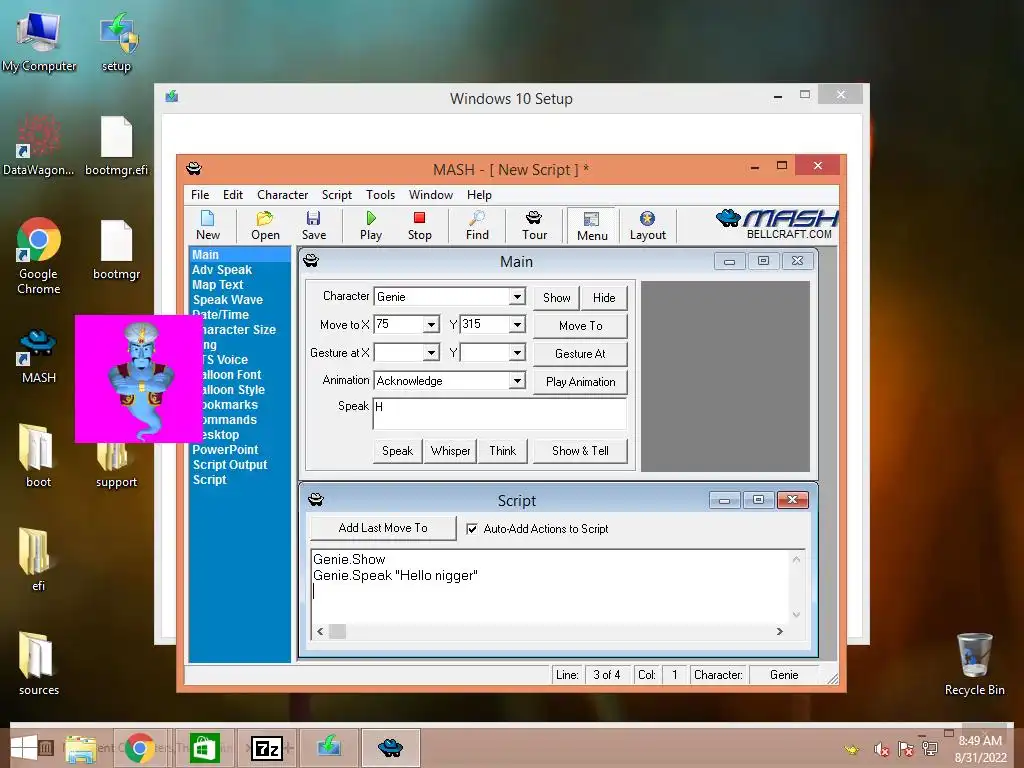Open the Window menu

point(430,195)
